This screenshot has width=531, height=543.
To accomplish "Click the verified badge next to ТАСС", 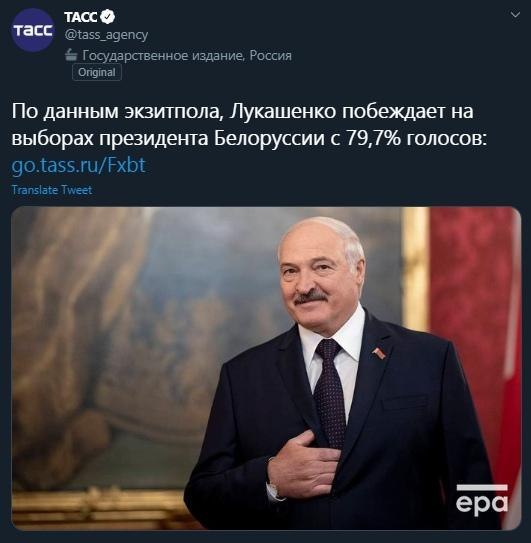I will pyautogui.click(x=108, y=17).
